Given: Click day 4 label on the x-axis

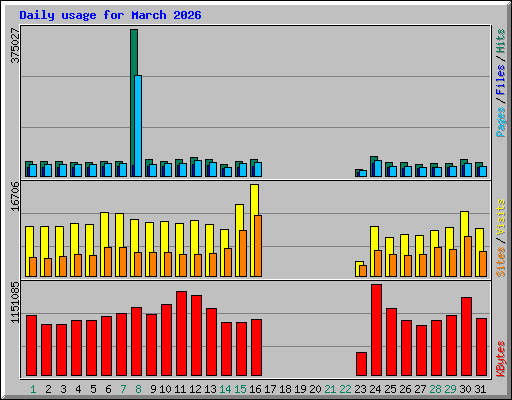Looking at the screenshot, I should tap(78, 389).
